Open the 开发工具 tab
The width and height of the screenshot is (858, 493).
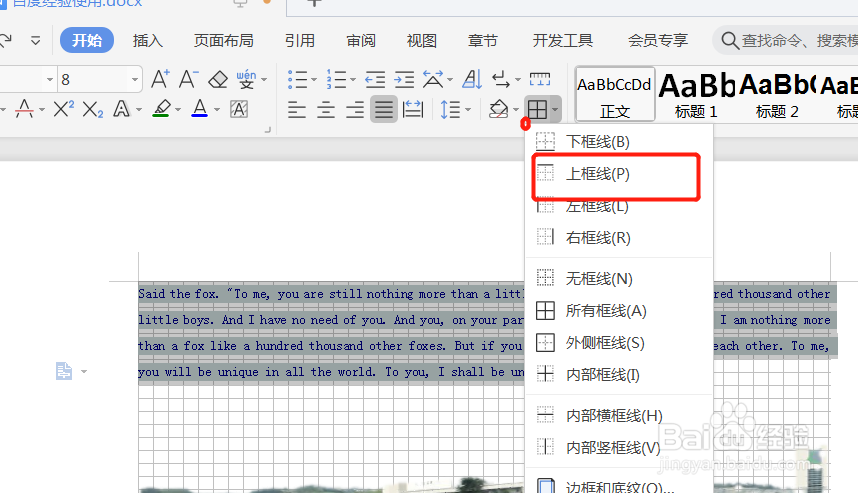pyautogui.click(x=563, y=40)
